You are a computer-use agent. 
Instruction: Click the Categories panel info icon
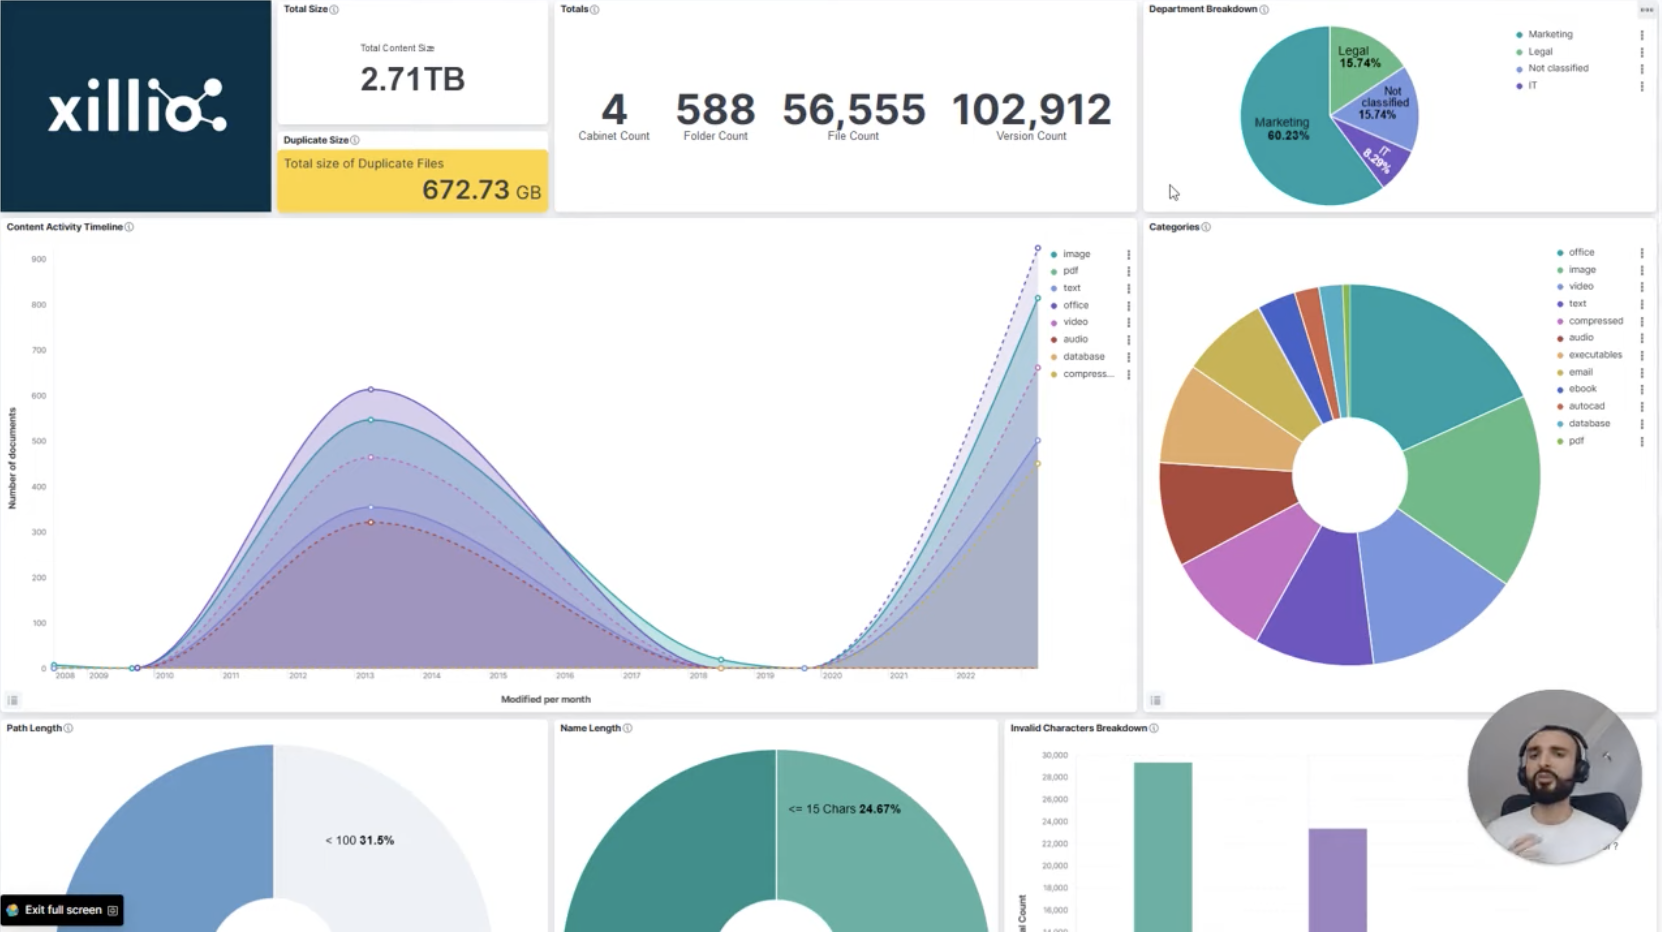click(1206, 228)
